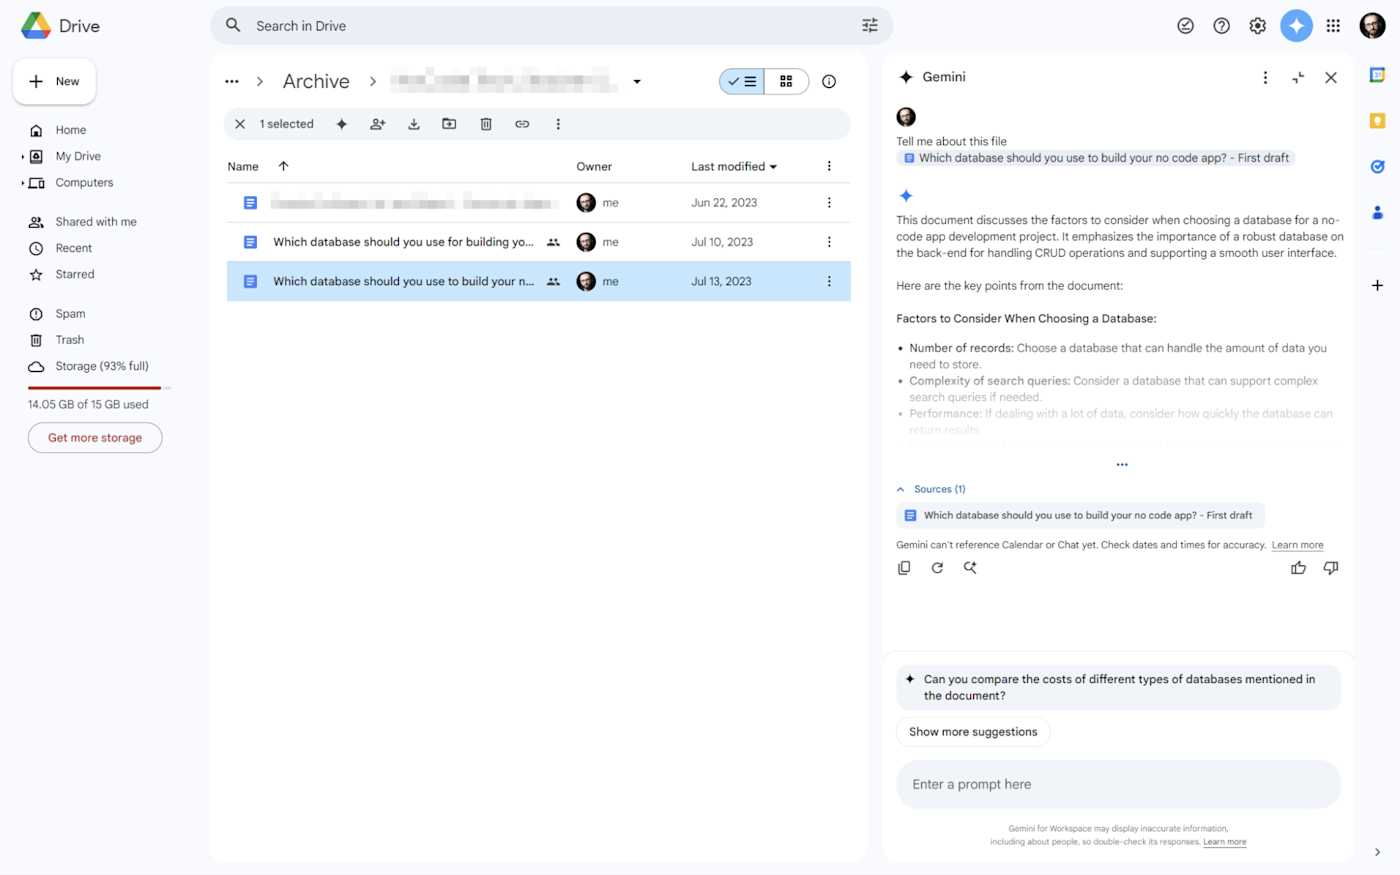Expand the Computers tree arrow

point(23,183)
